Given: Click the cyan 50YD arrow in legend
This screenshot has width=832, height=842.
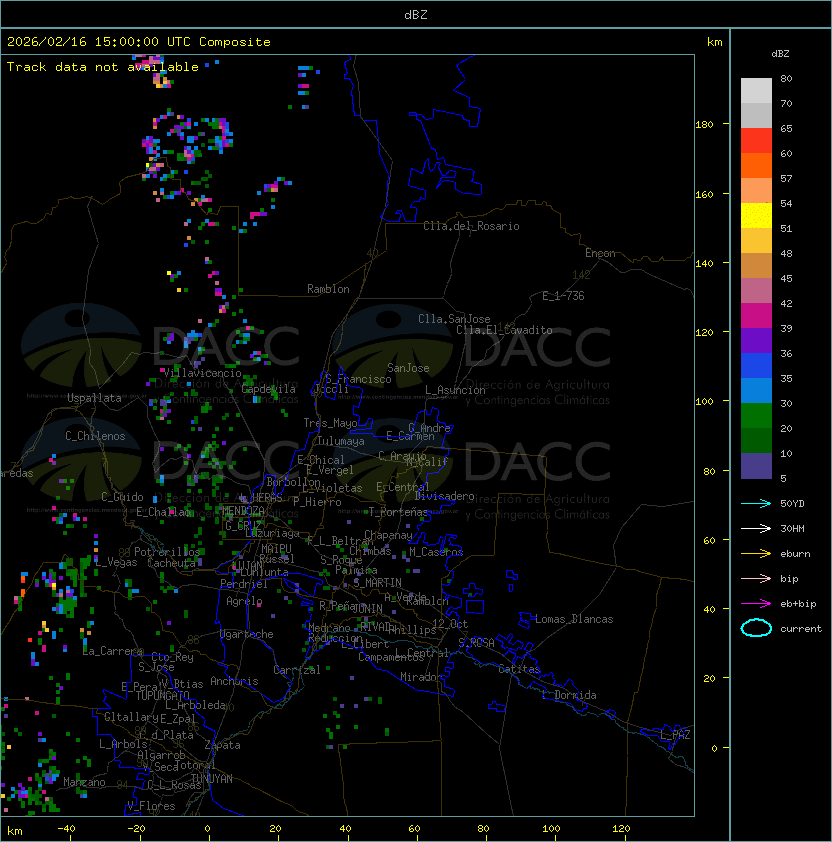Looking at the screenshot, I should (x=756, y=503).
